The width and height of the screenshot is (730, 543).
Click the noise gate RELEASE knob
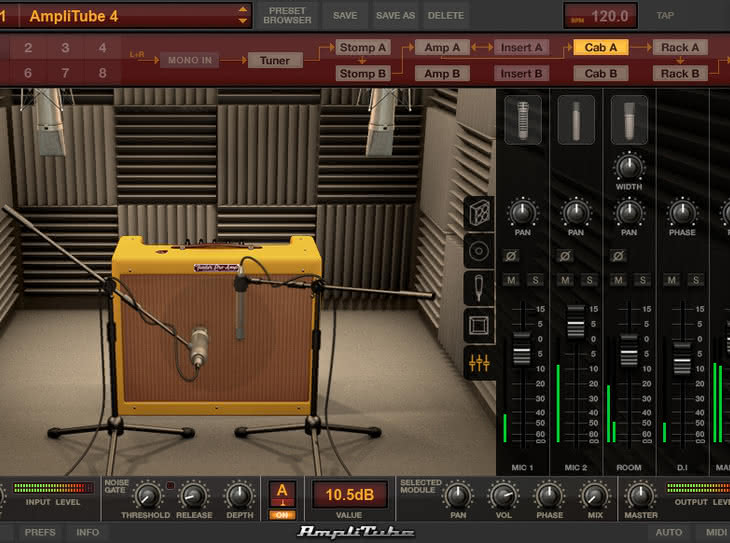(194, 496)
